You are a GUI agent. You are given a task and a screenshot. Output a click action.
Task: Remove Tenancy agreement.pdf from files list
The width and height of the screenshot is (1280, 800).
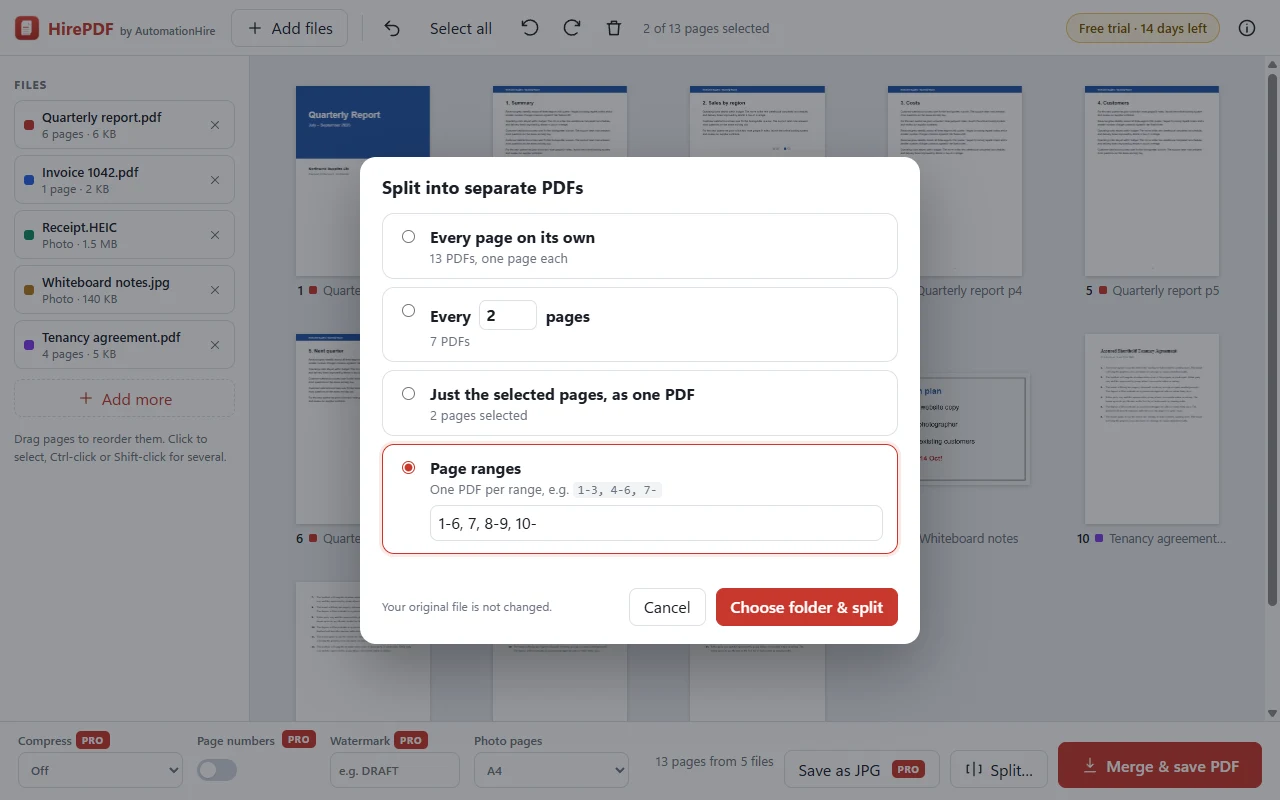pyautogui.click(x=215, y=345)
